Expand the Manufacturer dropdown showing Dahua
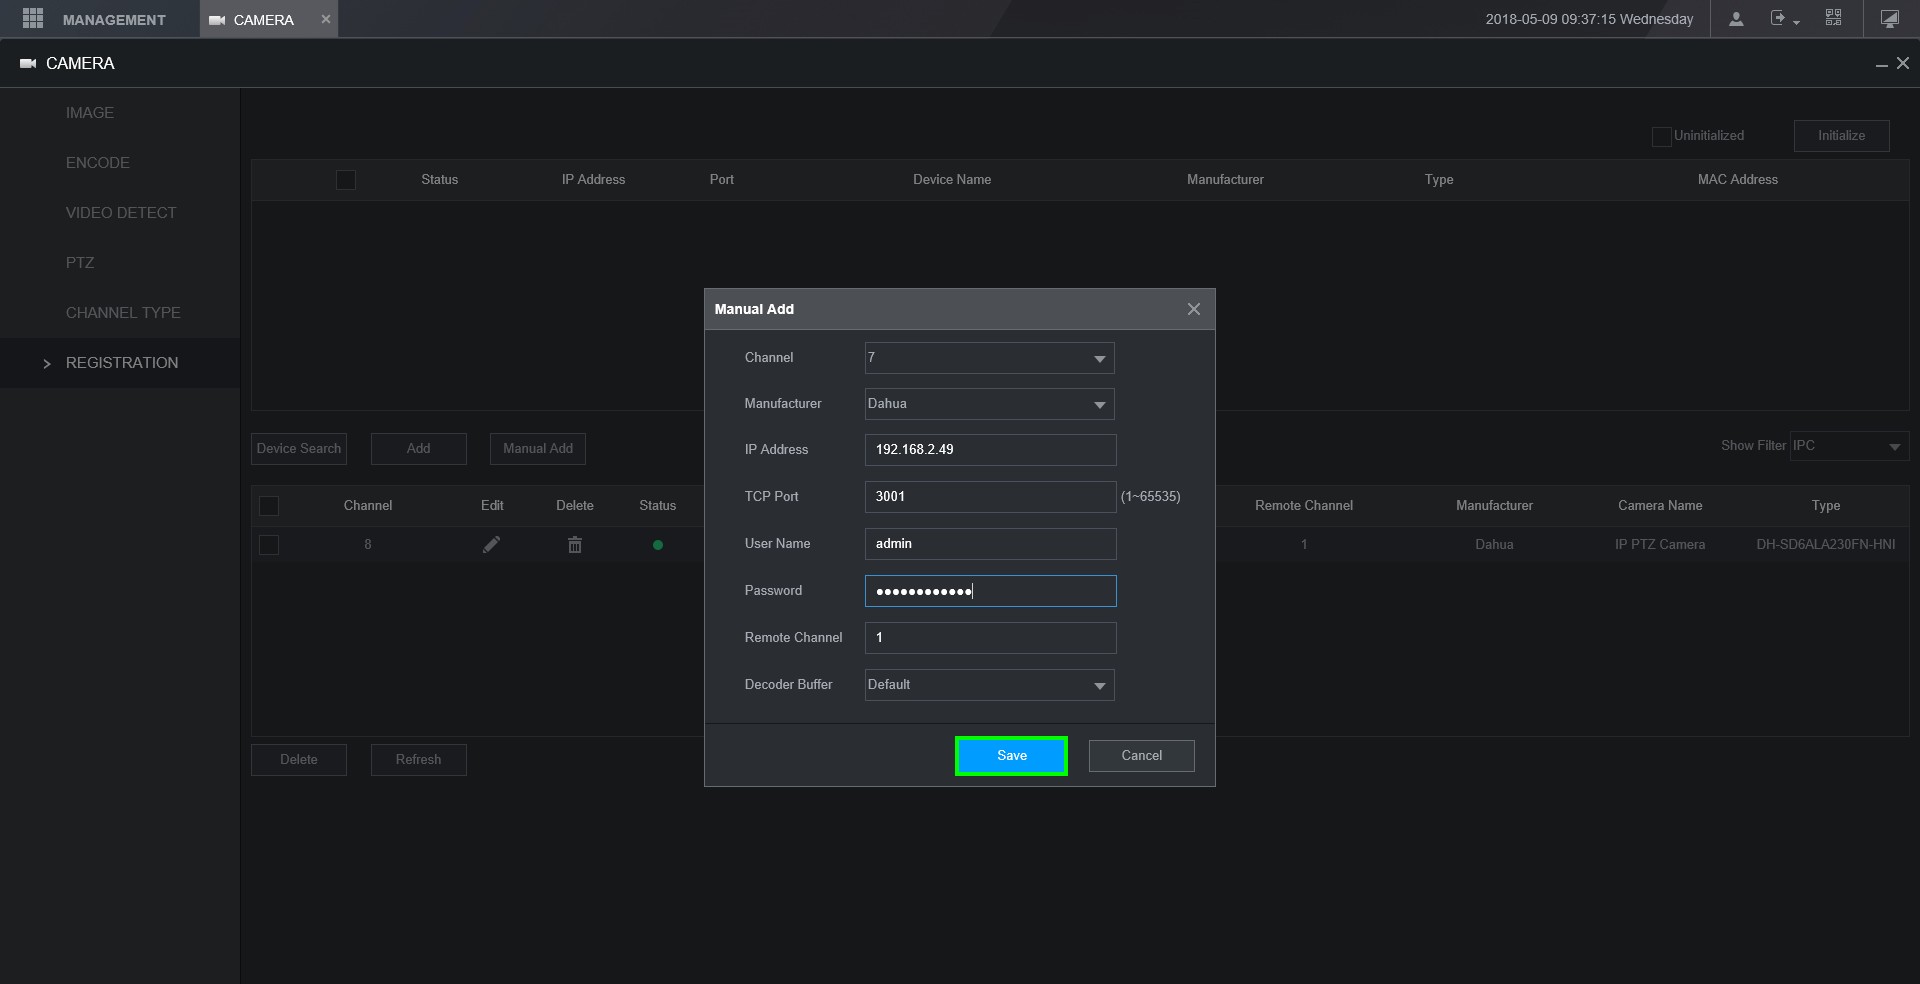This screenshot has width=1920, height=984. 989,404
